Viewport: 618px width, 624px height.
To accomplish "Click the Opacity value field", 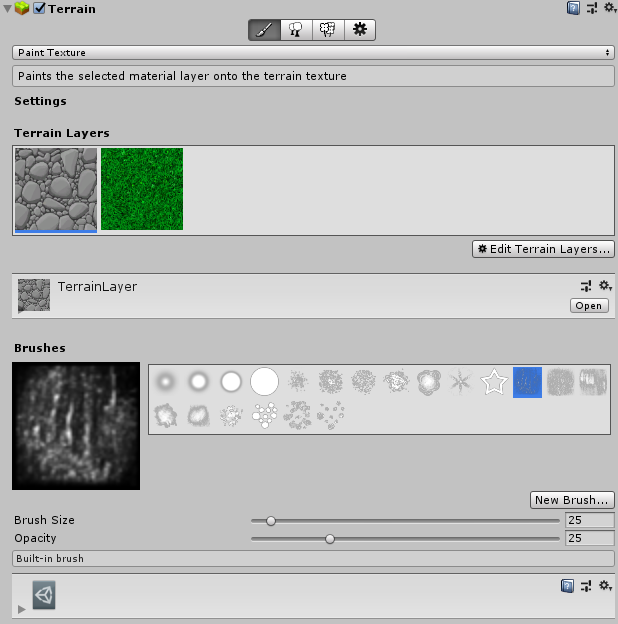I will click(x=590, y=538).
